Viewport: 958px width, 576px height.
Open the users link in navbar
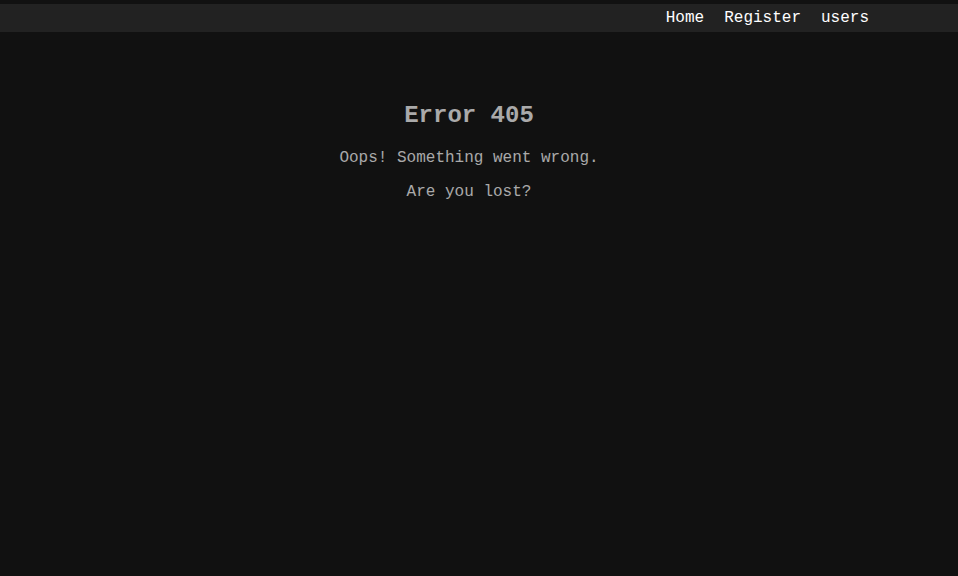click(x=844, y=17)
